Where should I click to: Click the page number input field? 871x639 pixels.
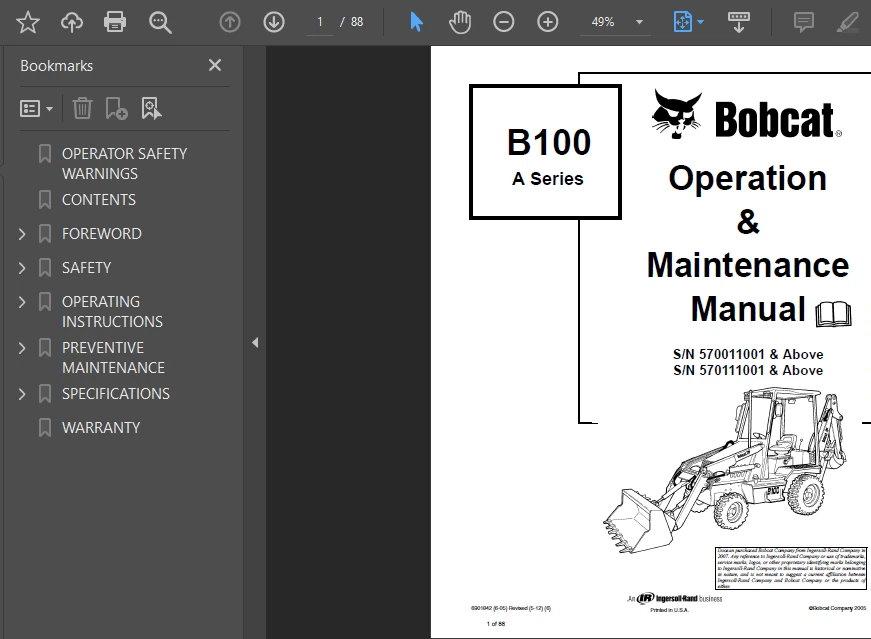319,21
